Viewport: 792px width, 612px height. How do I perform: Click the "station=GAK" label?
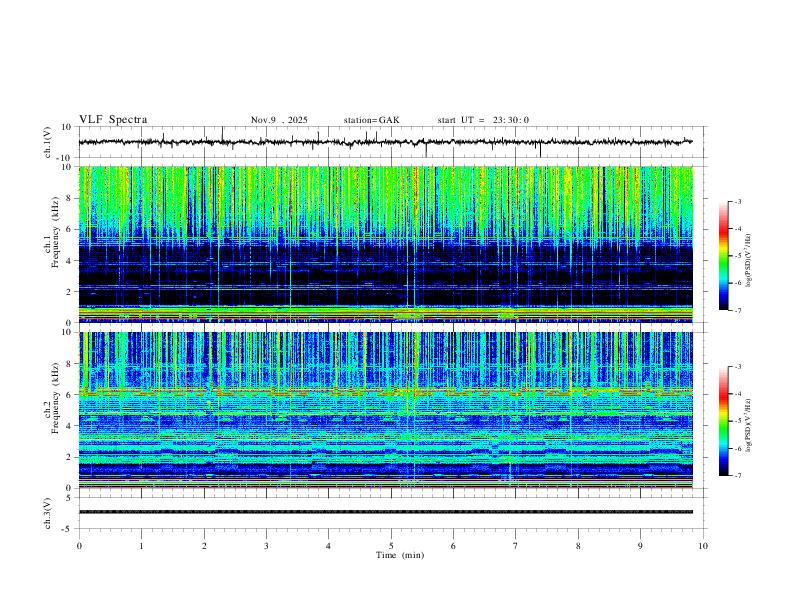(x=371, y=120)
